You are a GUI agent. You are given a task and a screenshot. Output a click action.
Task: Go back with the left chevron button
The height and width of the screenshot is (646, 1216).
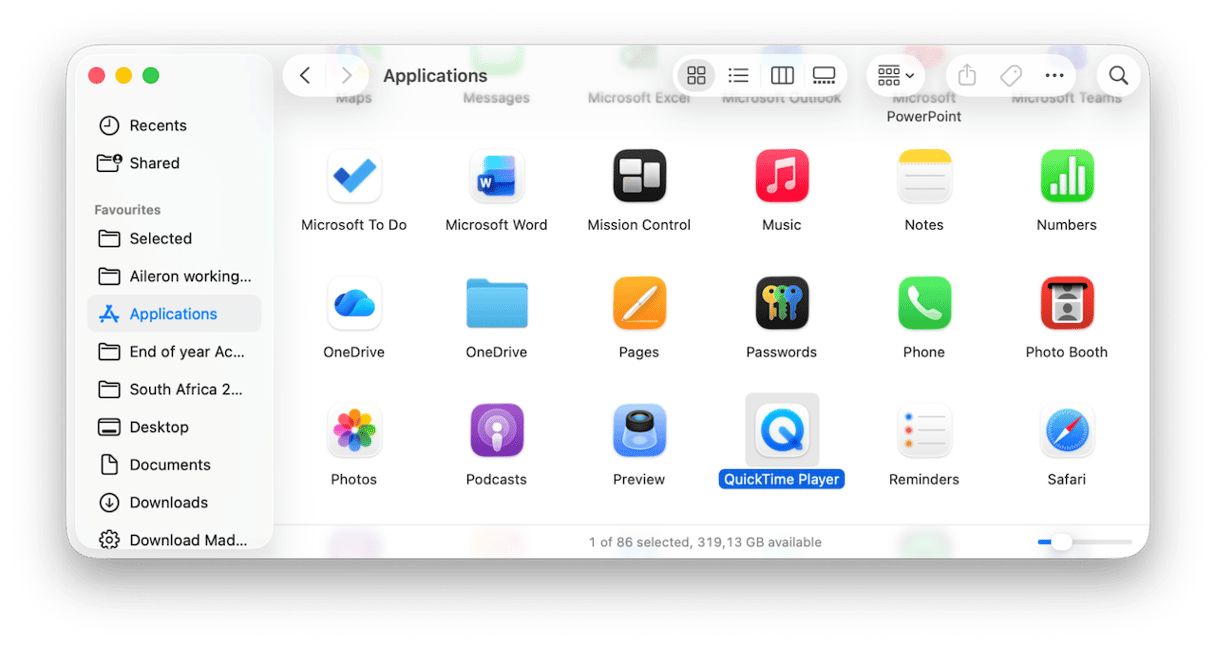tap(305, 75)
